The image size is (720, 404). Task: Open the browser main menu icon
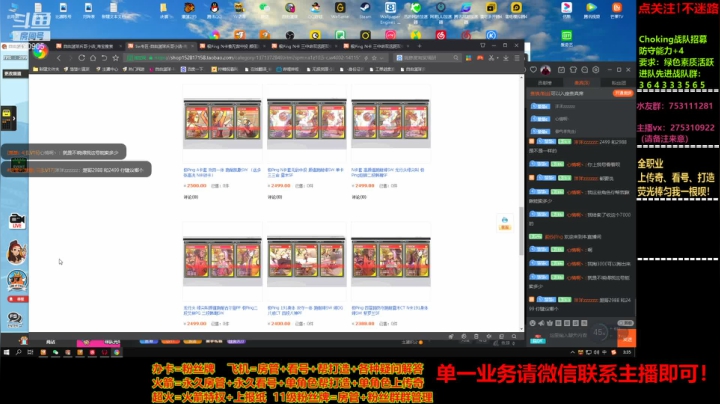tap(517, 58)
